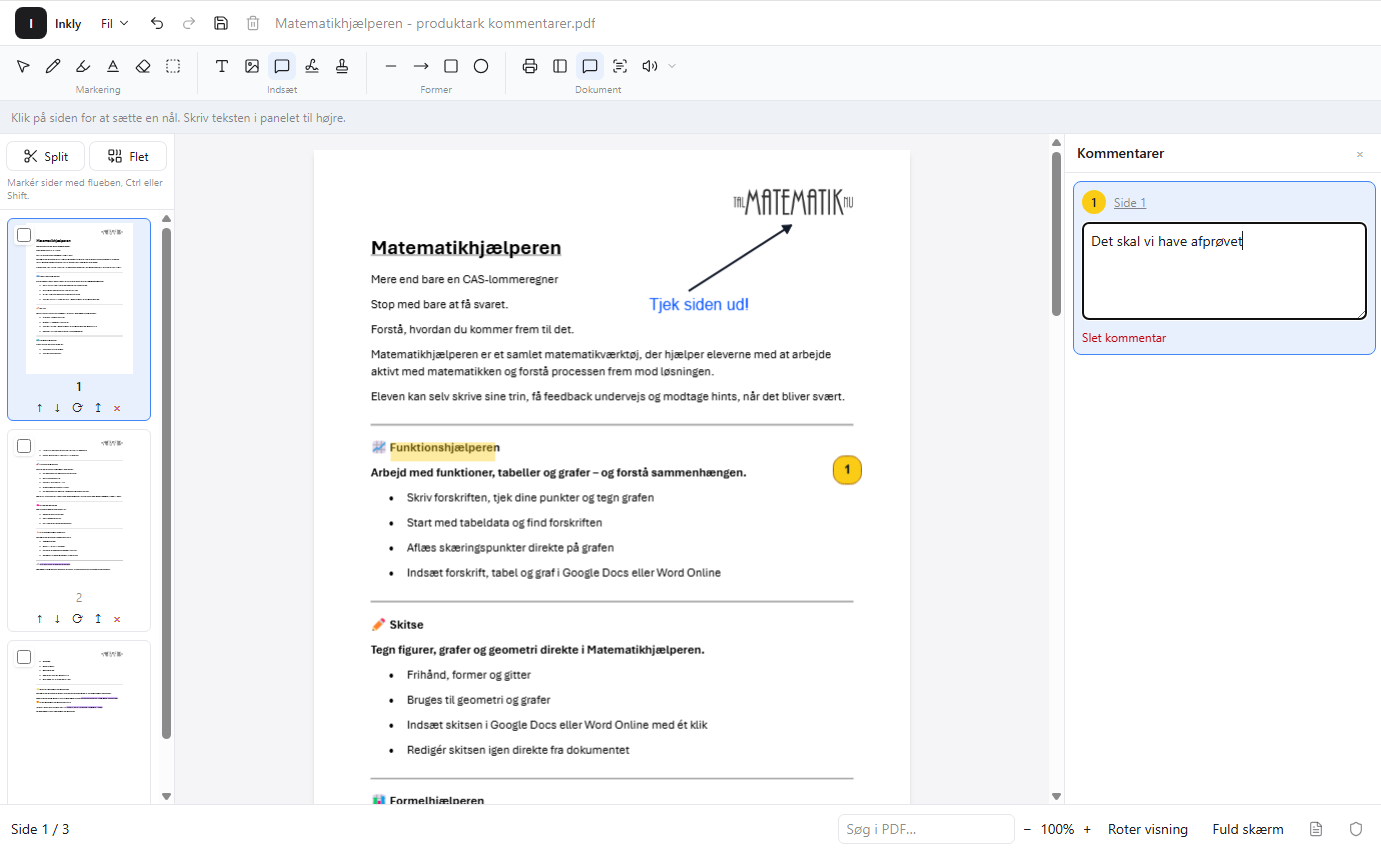
Task: Zoom in with the plus button
Action: [1087, 829]
